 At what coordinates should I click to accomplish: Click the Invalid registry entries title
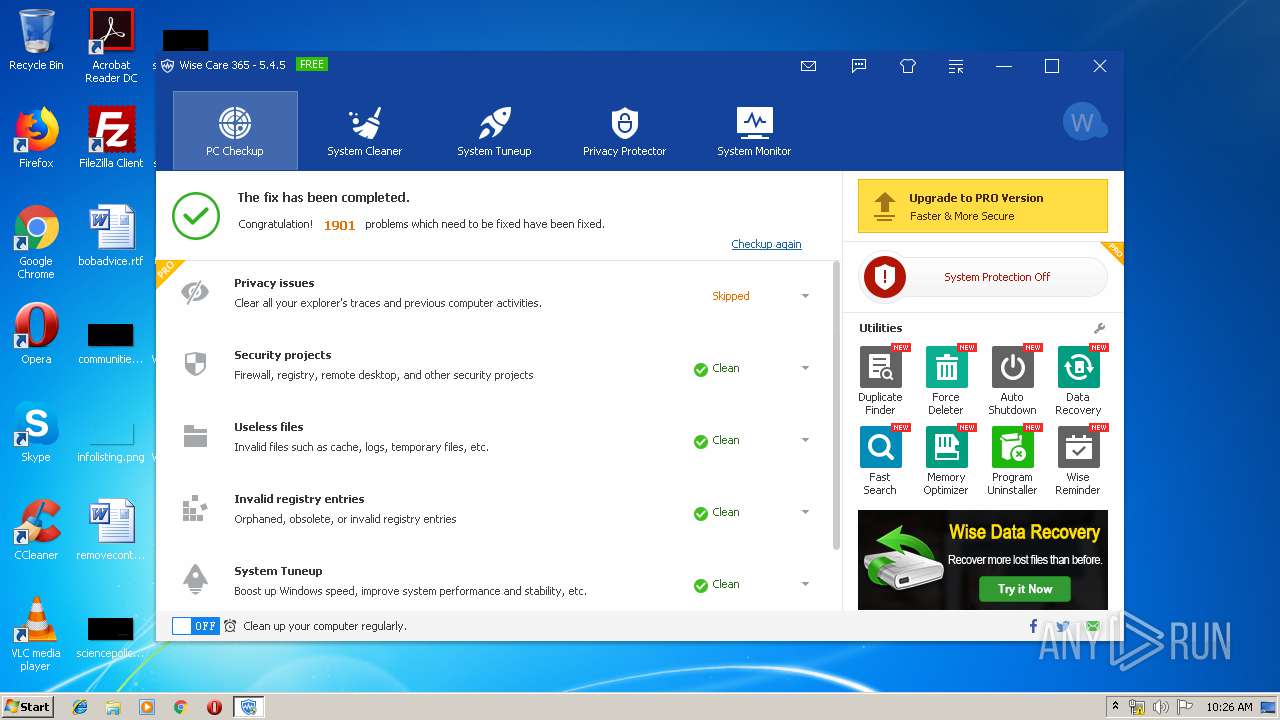pos(299,499)
